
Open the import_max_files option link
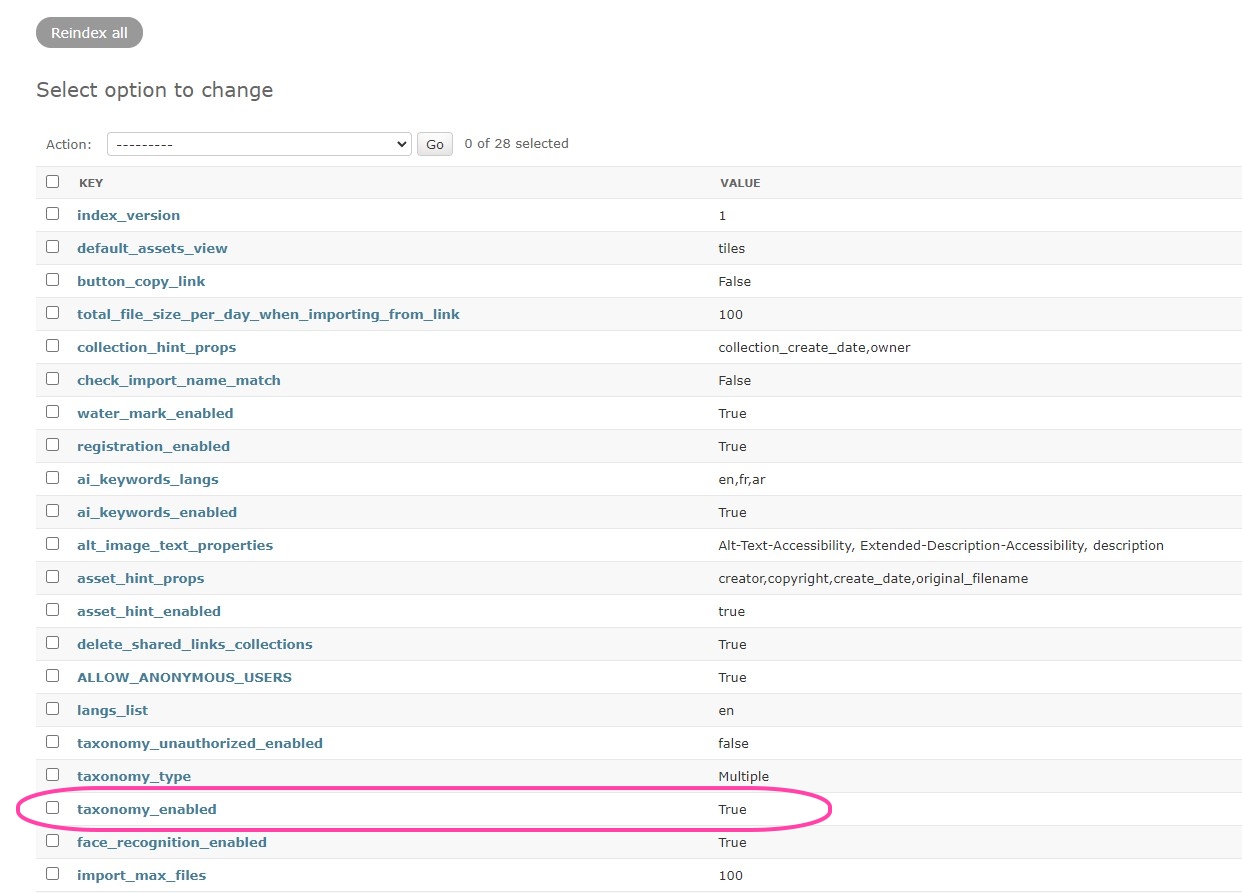[141, 875]
